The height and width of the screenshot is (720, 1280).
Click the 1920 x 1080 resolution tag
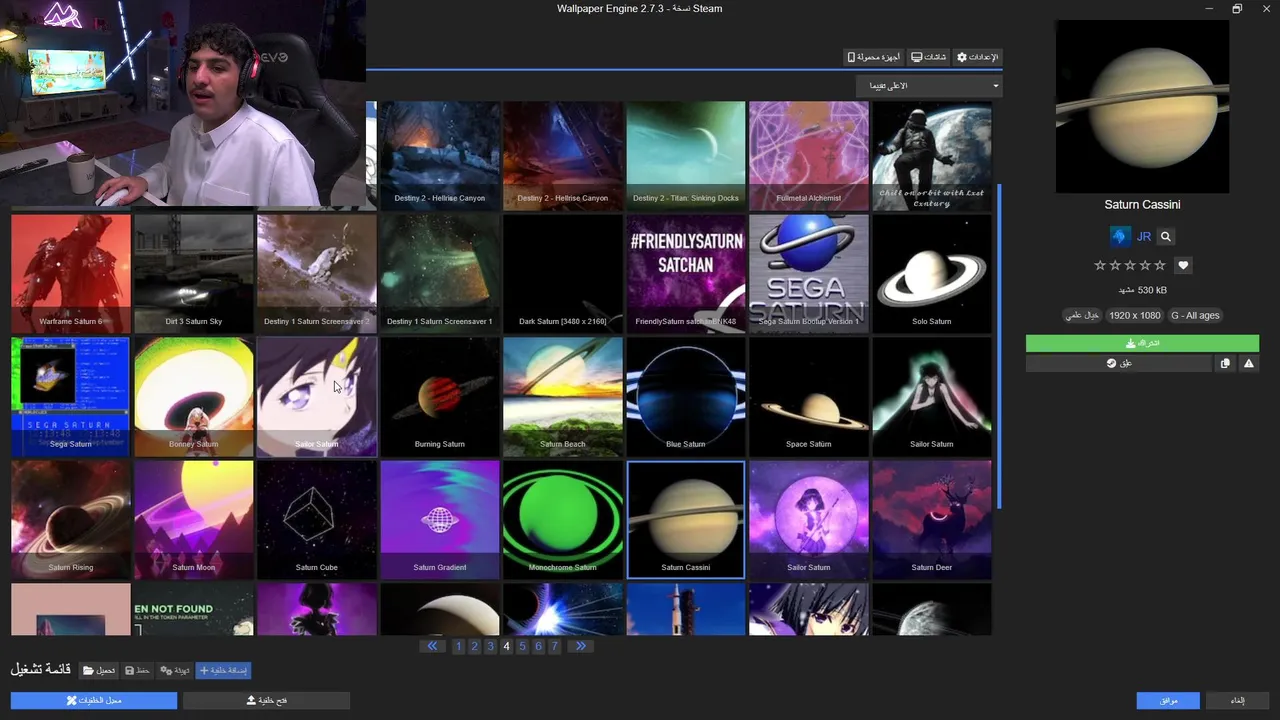1134,315
